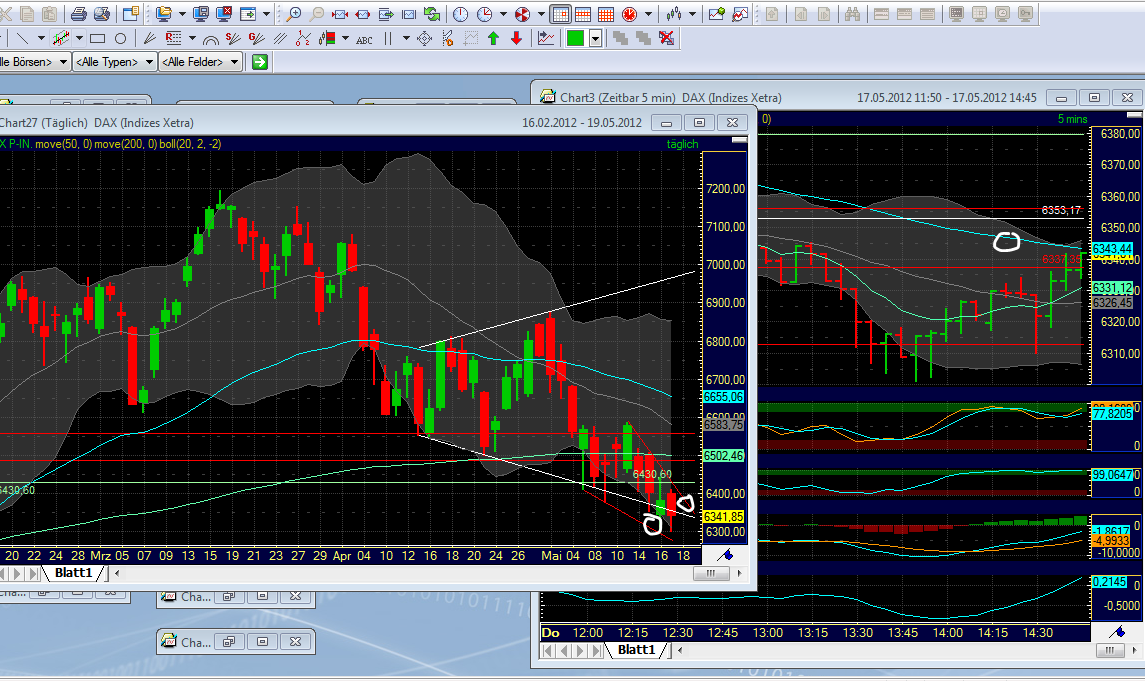Click the Chart3 DAX 5 min window title
Screen dimensions: 1145x681
(670, 97)
